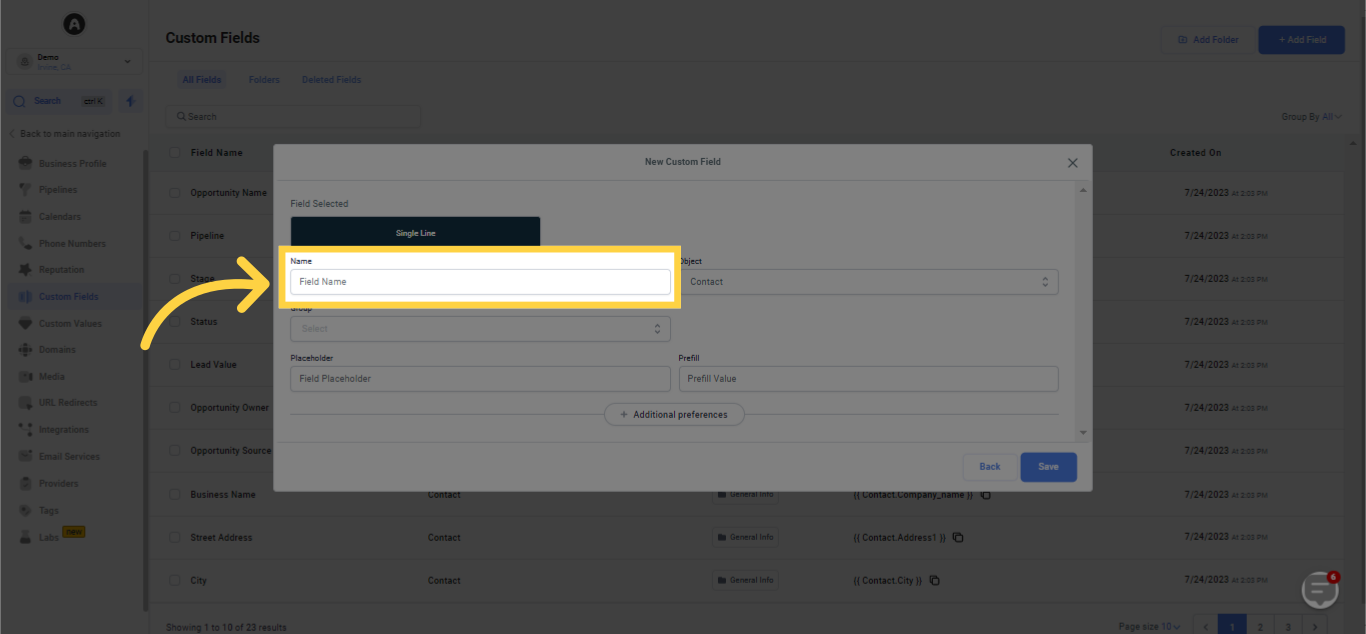Image resolution: width=1366 pixels, height=634 pixels.
Task: Go to Tags in the sidebar
Action: pyautogui.click(x=49, y=511)
